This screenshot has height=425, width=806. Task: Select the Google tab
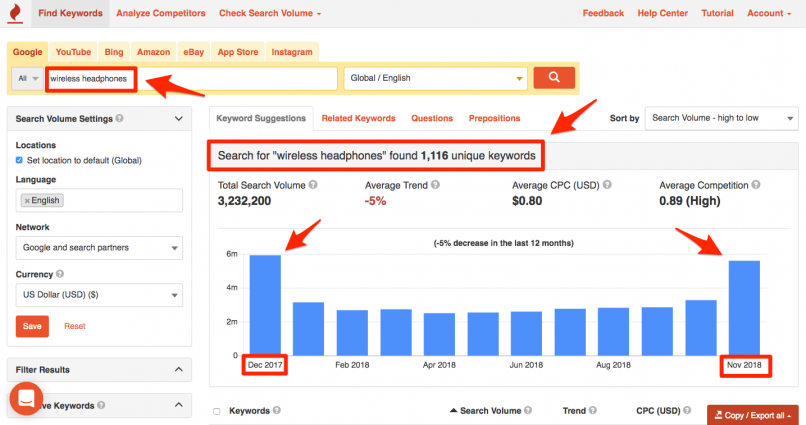click(x=27, y=52)
